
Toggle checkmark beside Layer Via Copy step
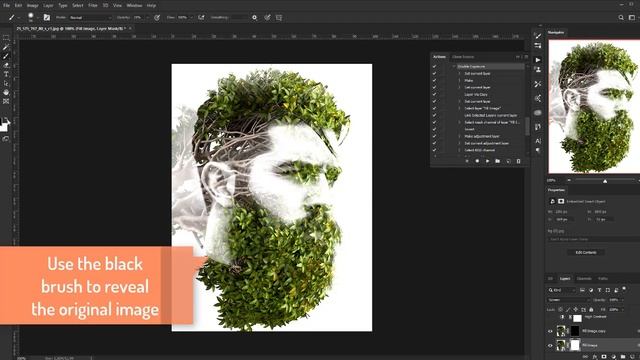434,94
